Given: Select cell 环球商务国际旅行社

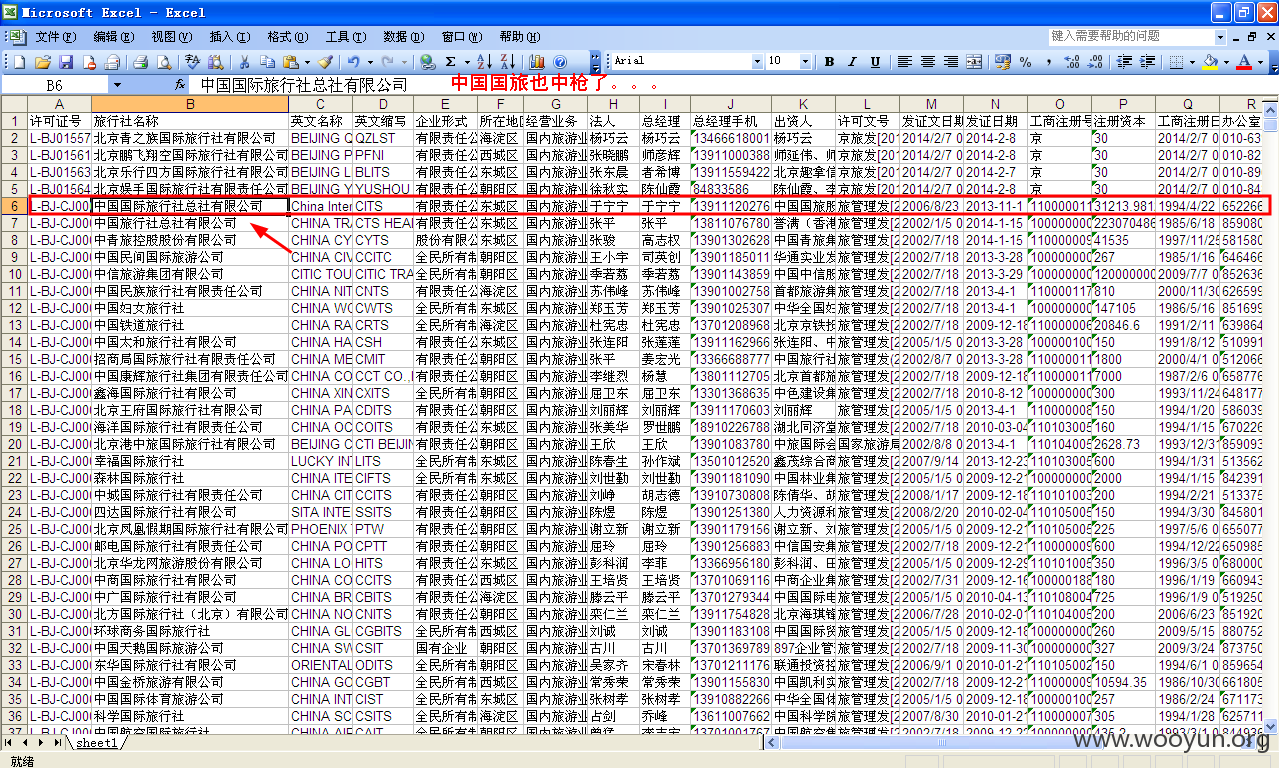Looking at the screenshot, I should tap(190, 631).
